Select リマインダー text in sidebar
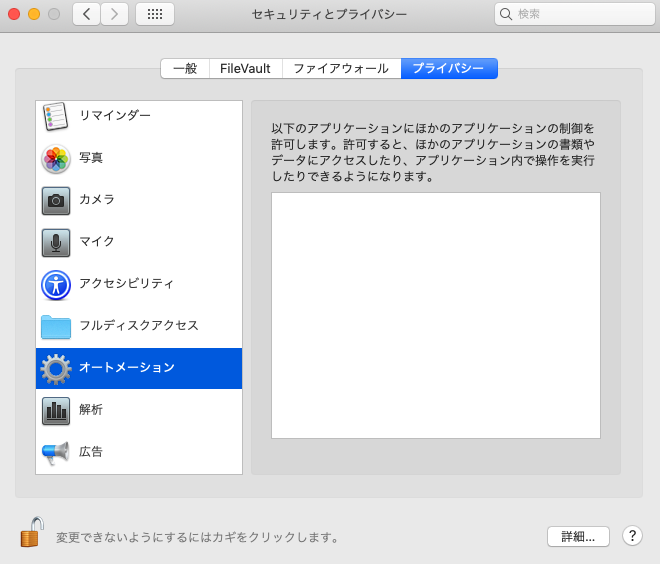 (x=115, y=115)
